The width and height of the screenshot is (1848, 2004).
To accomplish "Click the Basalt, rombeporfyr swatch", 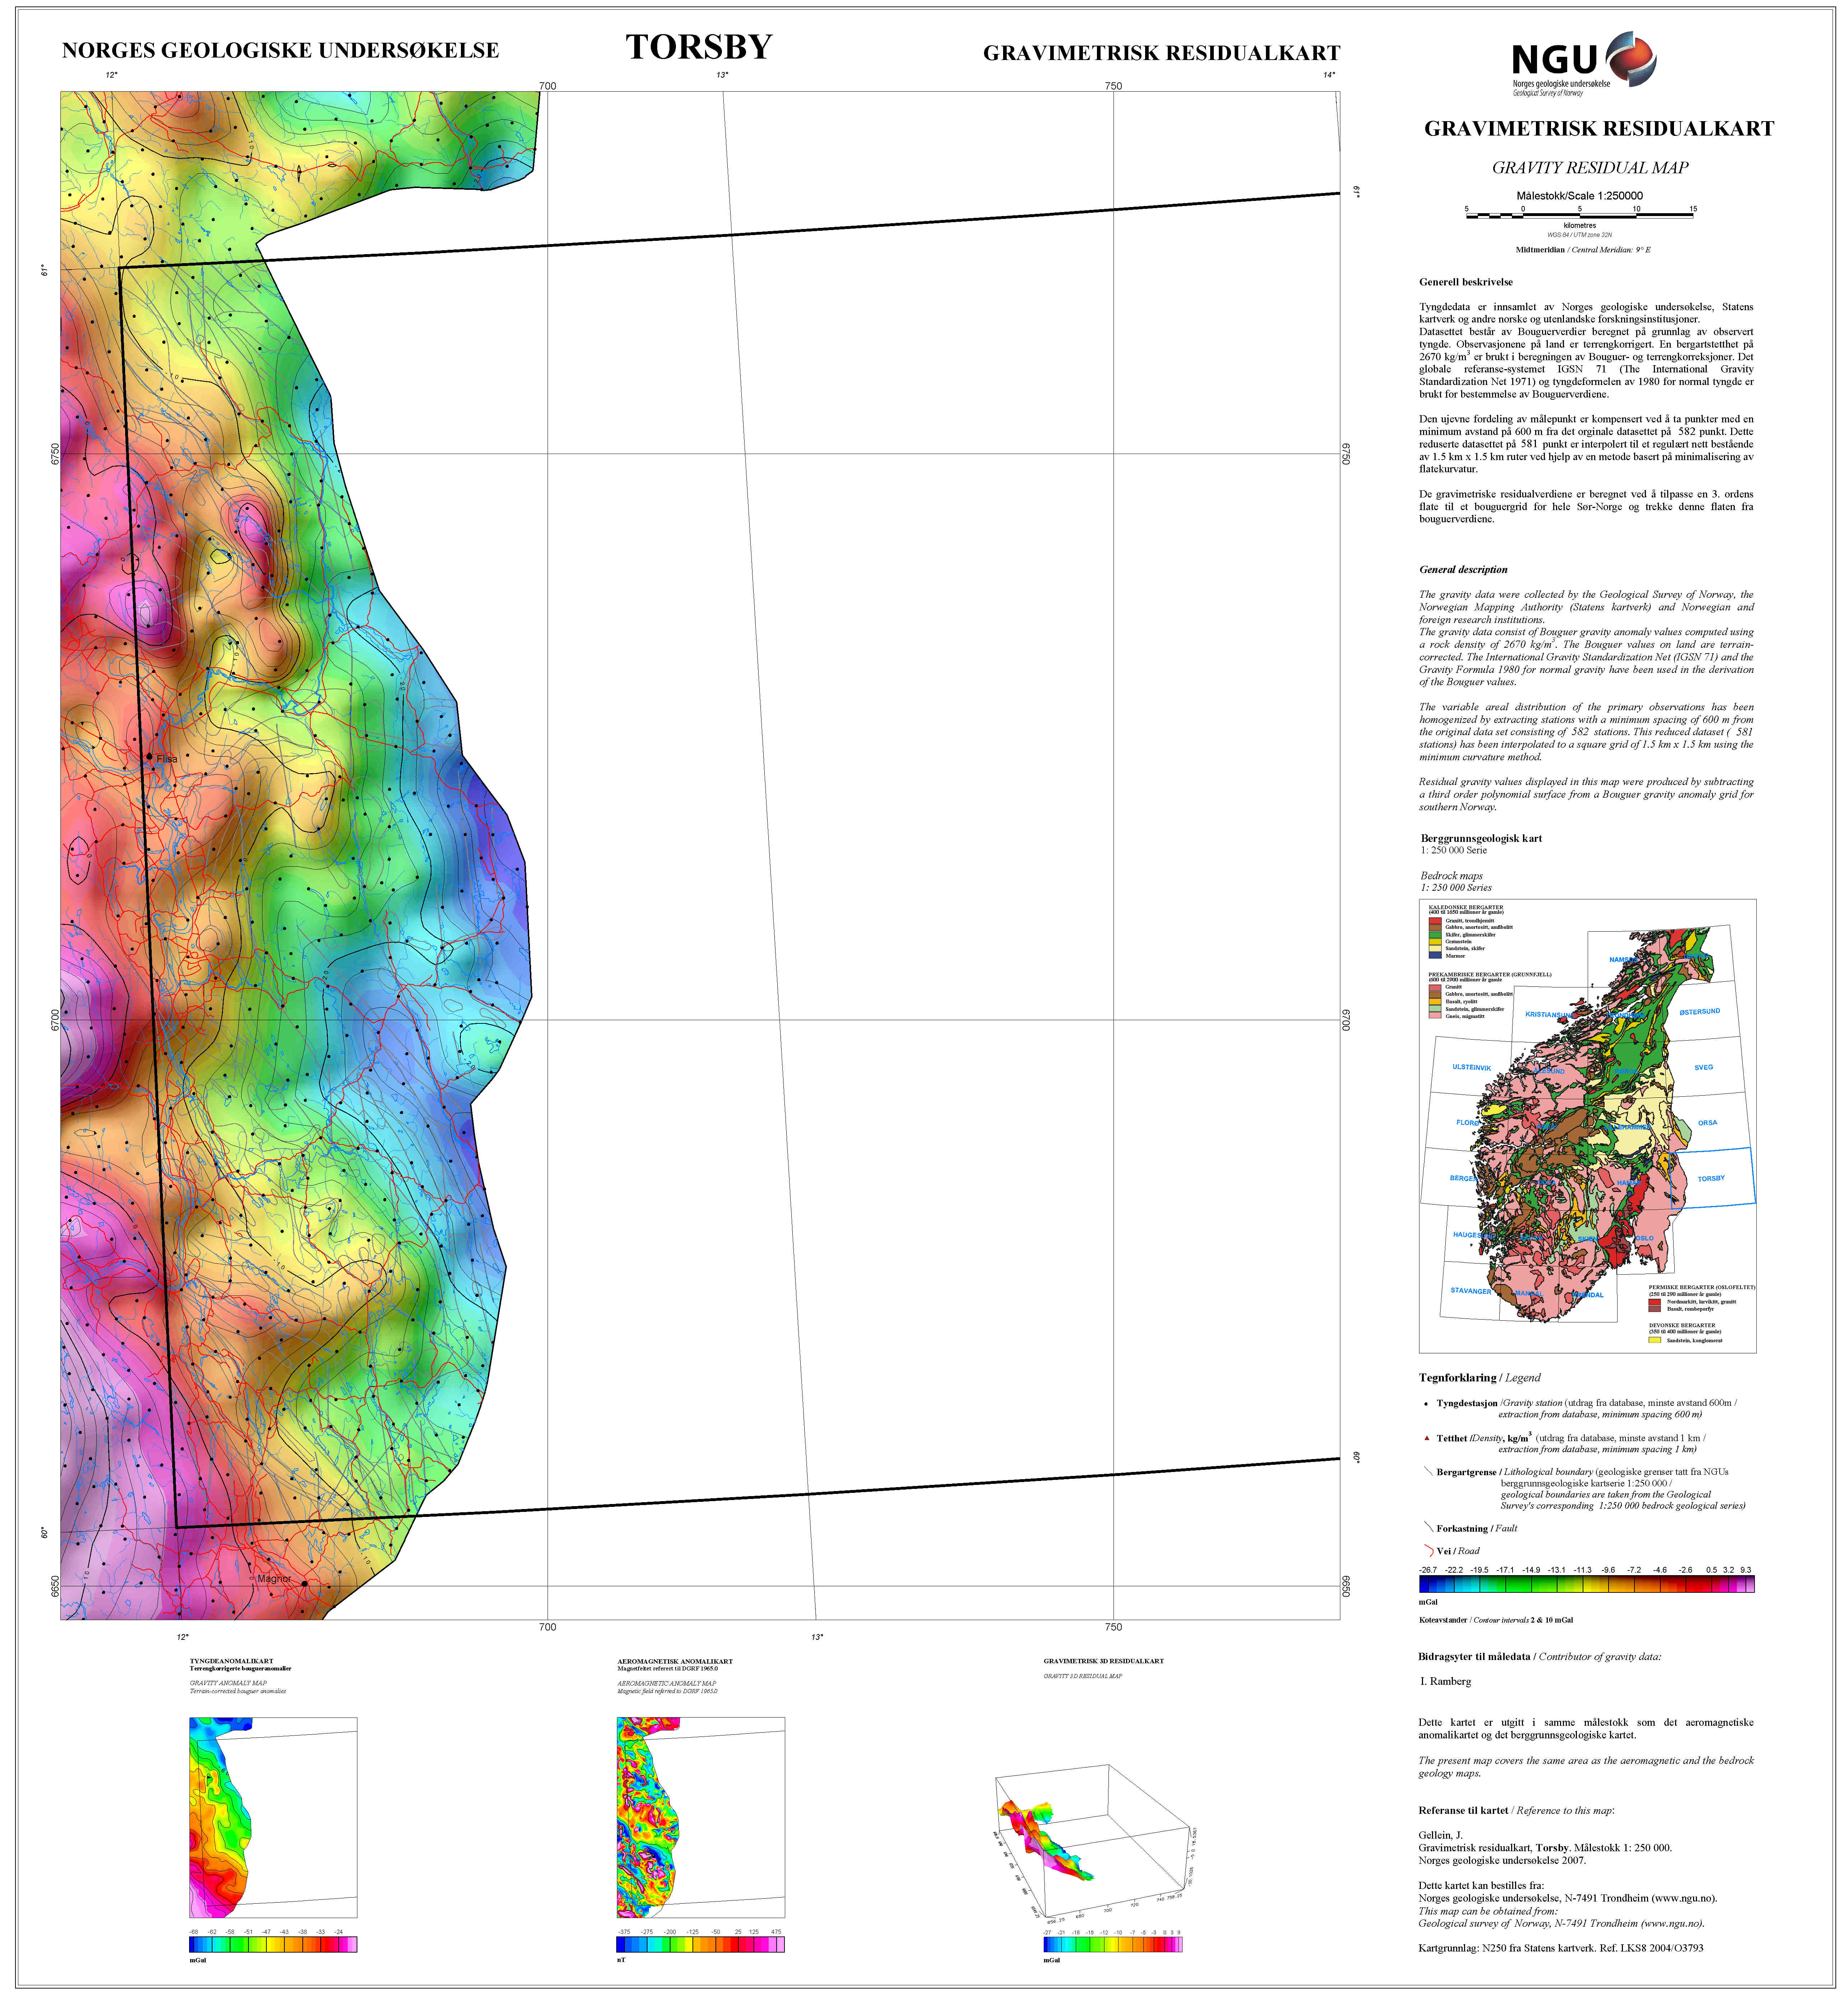I will point(1655,1309).
